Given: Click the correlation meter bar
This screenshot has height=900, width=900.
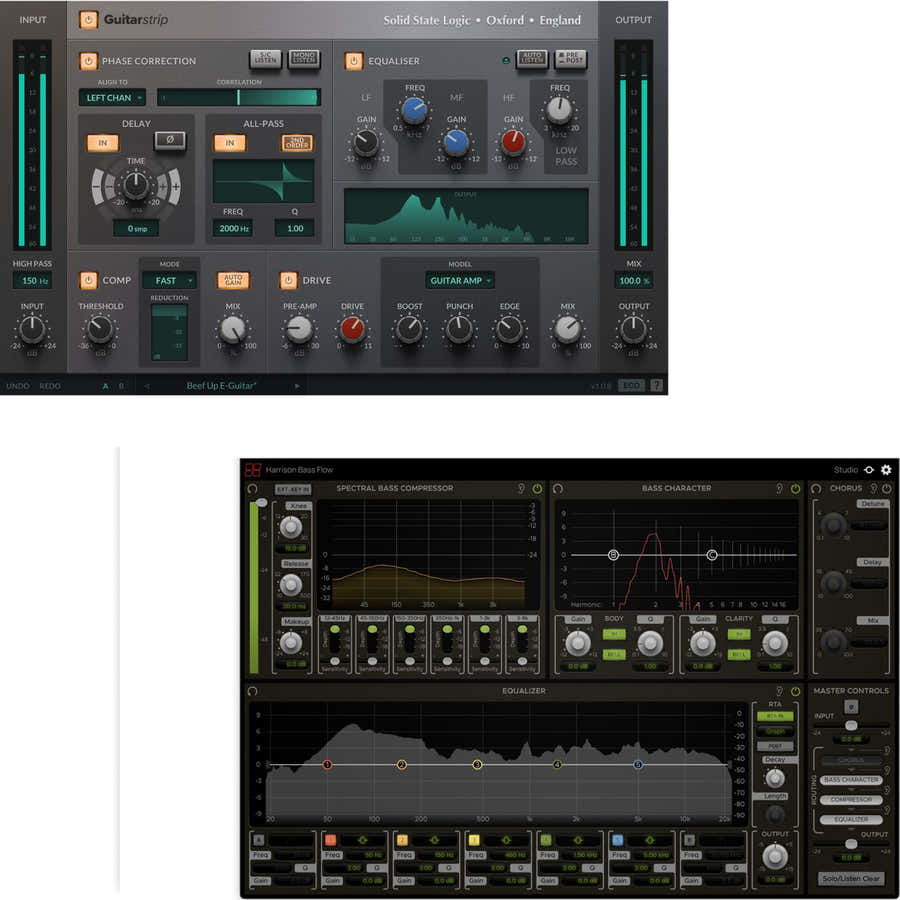Looking at the screenshot, I should [x=239, y=98].
